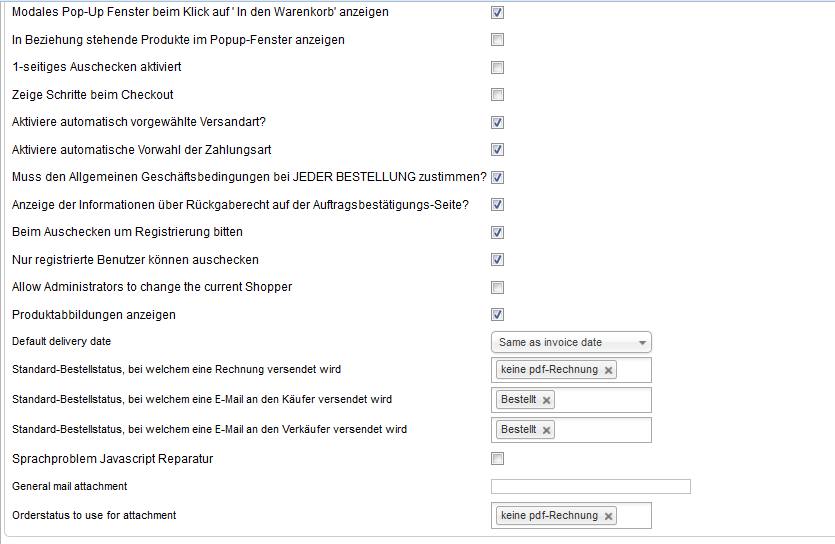Screen dimensions: 835x544
Task: Remove 'keine pdf-Rechnung' tag from Rechnung status
Action: pyautogui.click(x=609, y=370)
